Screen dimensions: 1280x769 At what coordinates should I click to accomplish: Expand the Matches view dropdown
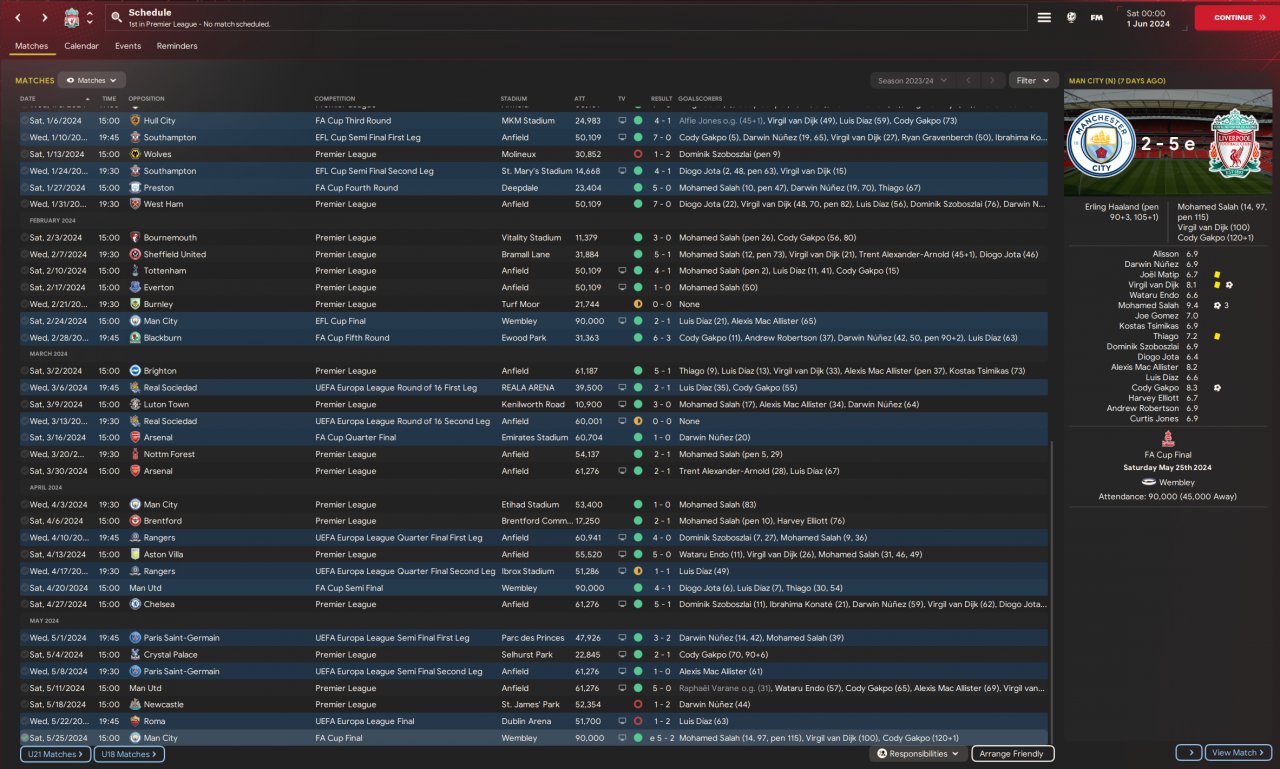[x=91, y=80]
